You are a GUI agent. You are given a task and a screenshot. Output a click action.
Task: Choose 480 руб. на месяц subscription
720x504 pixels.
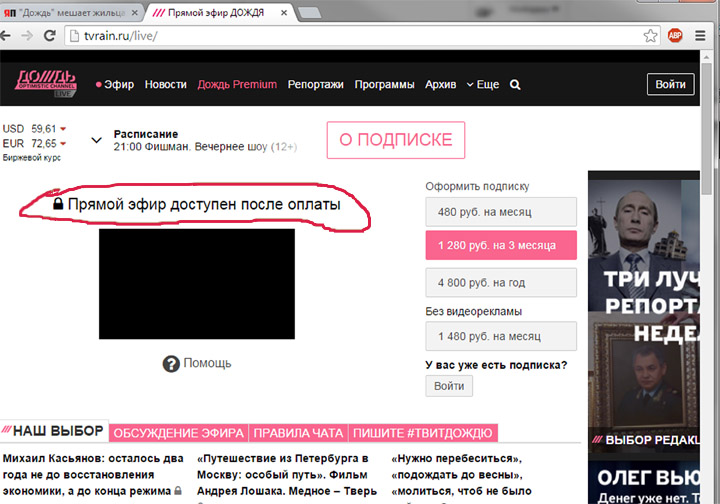[501, 212]
